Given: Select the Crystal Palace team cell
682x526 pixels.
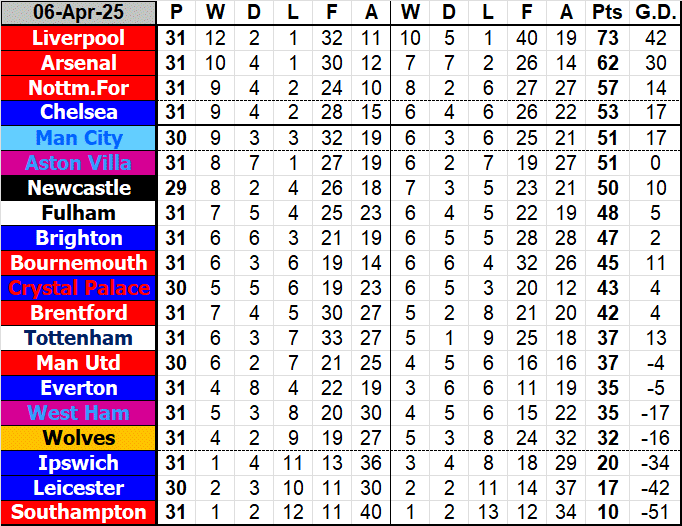Looking at the screenshot, I should tap(79, 288).
